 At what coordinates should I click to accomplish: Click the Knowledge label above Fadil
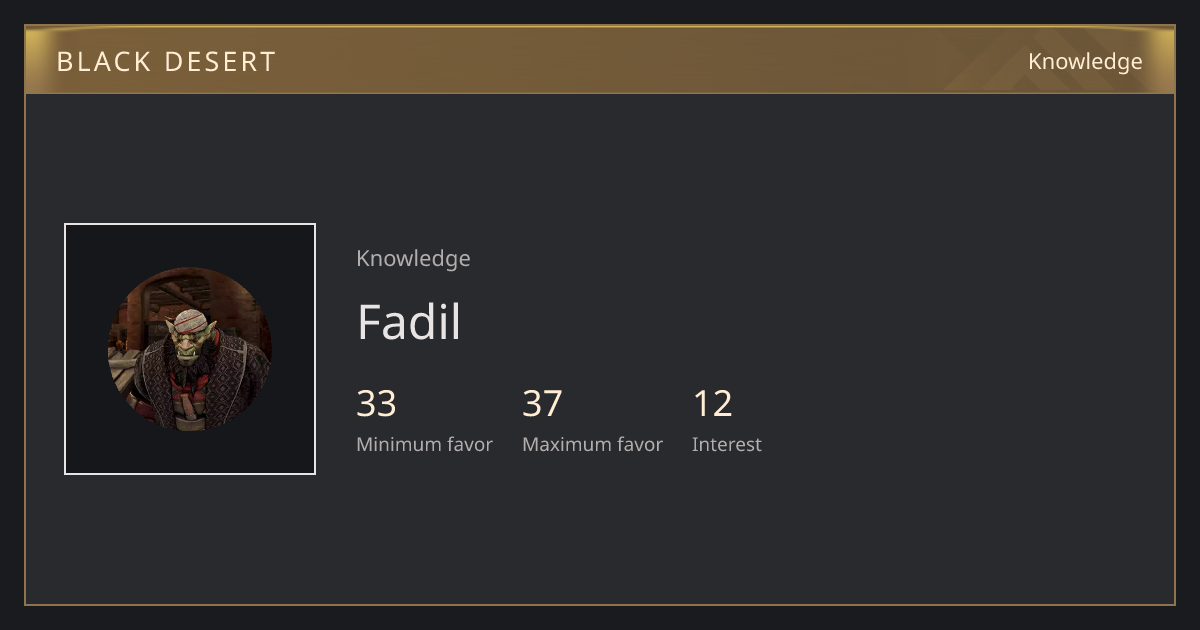[413, 259]
